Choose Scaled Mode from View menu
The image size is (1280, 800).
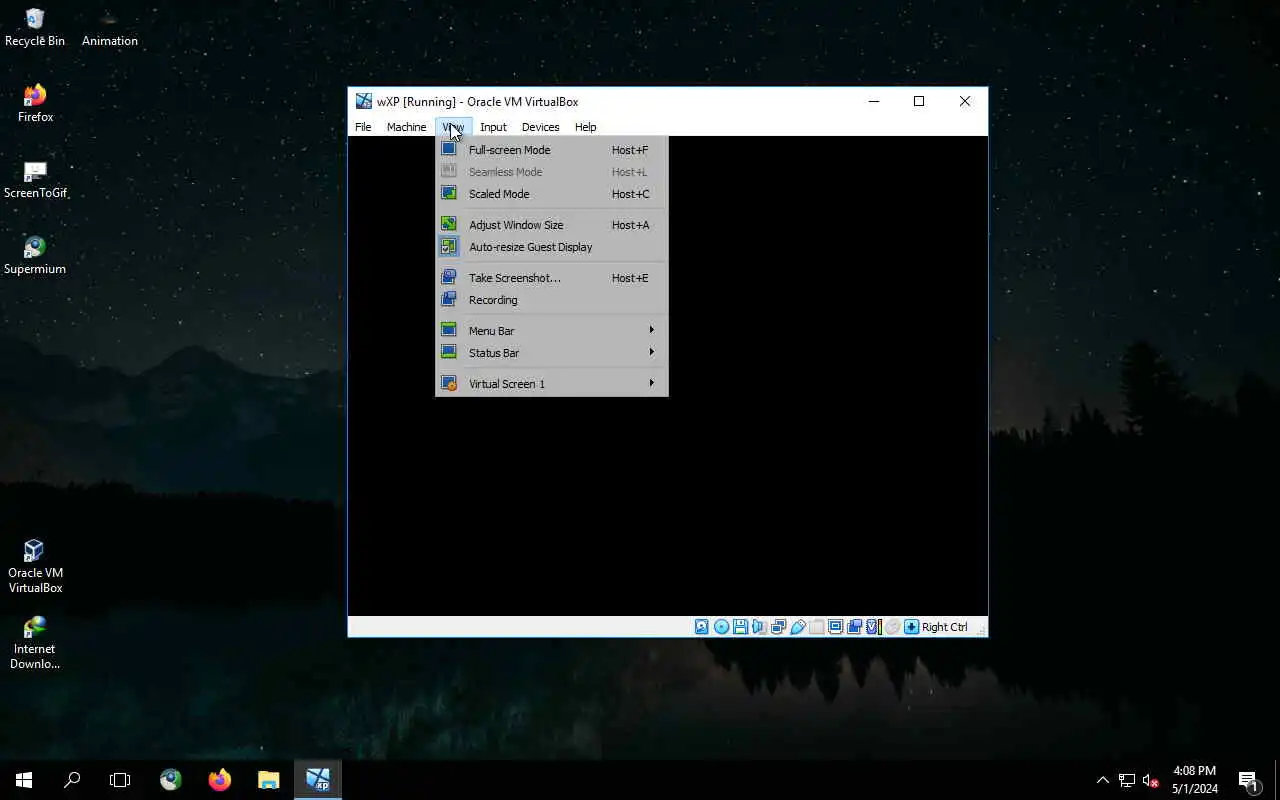551,194
